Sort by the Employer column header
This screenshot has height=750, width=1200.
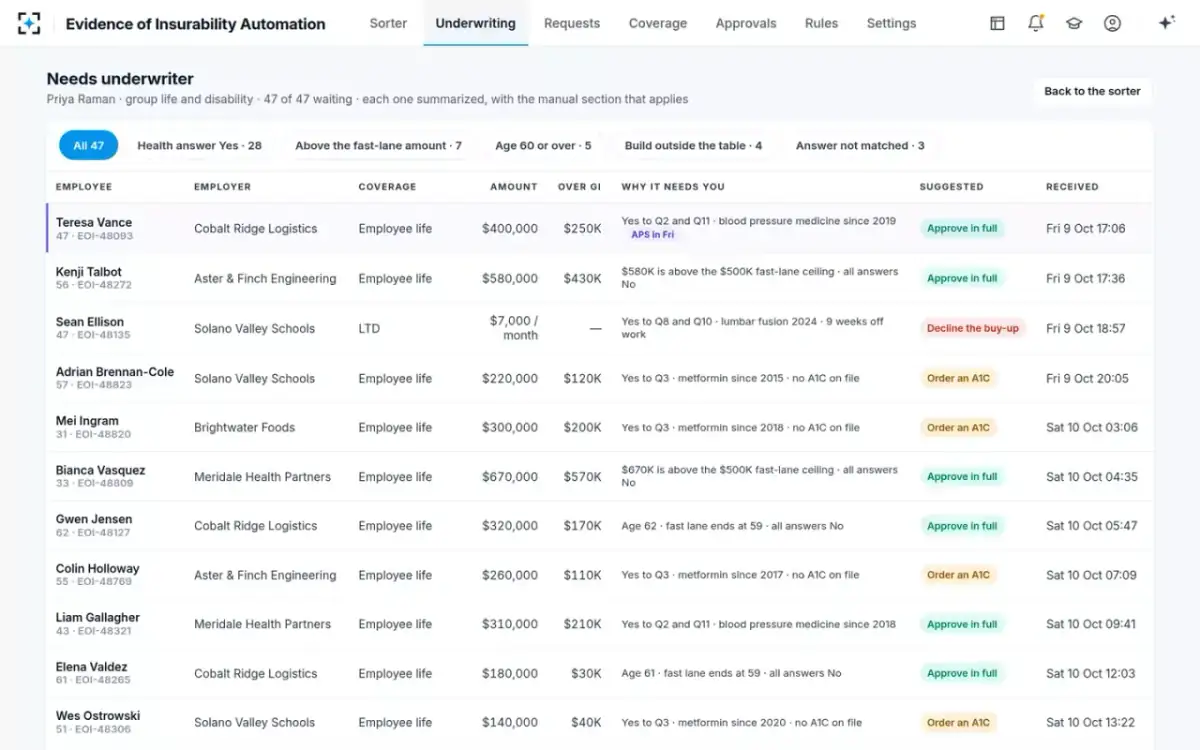tap(222, 187)
